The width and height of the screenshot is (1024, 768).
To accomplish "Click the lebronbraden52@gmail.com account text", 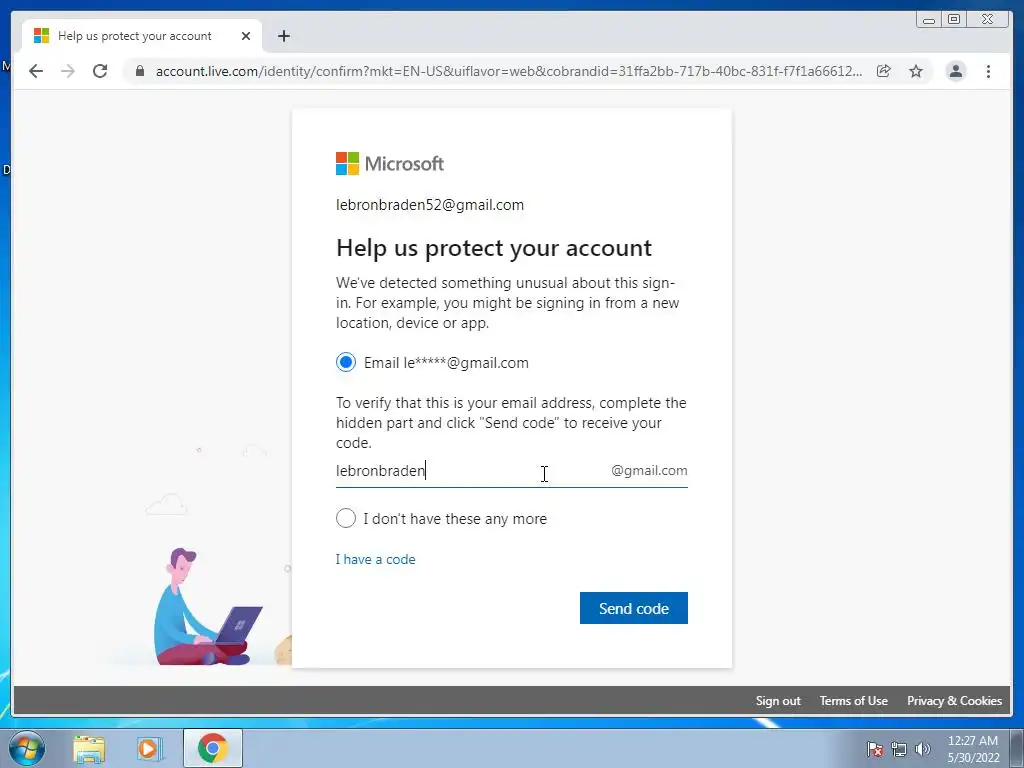I will (x=430, y=204).
